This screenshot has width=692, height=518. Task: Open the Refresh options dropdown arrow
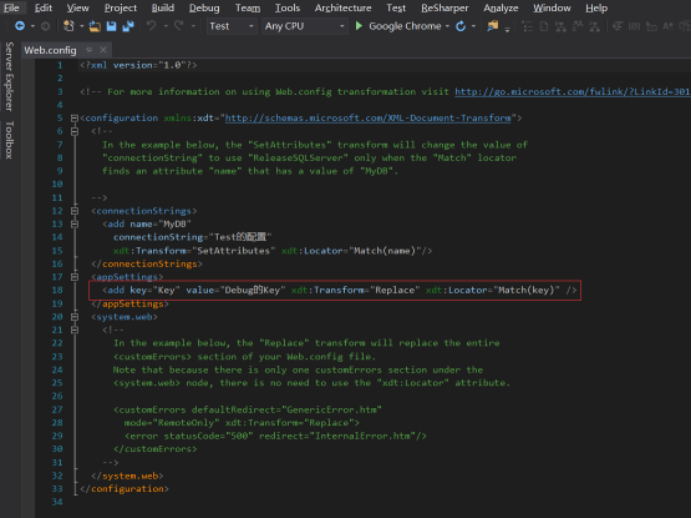click(x=474, y=26)
